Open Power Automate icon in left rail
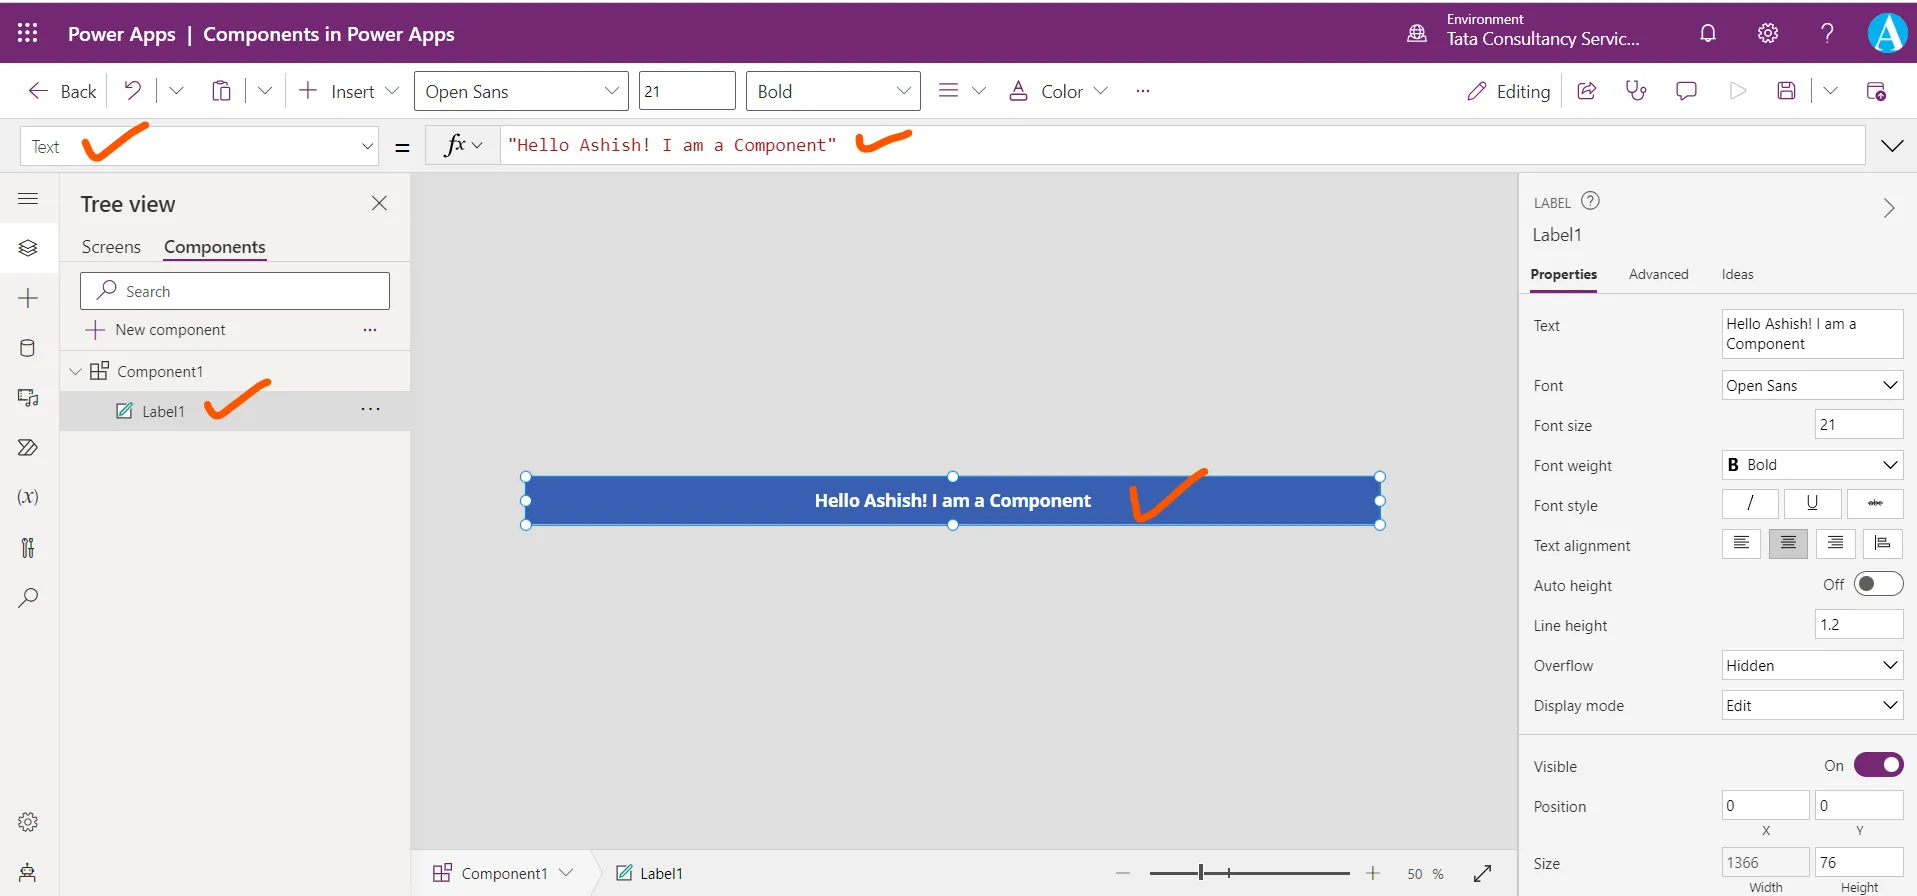Image resolution: width=1917 pixels, height=896 pixels. pos(28,447)
